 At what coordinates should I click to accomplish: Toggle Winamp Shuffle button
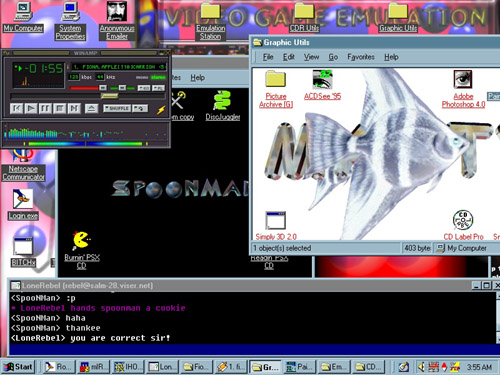(x=117, y=109)
